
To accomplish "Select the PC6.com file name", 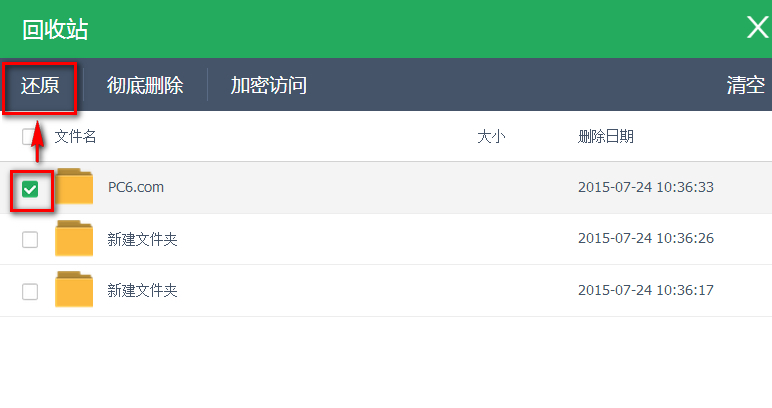I will [136, 187].
